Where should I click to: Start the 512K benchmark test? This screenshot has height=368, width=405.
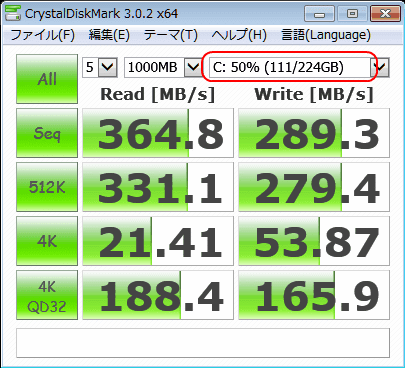[47, 187]
